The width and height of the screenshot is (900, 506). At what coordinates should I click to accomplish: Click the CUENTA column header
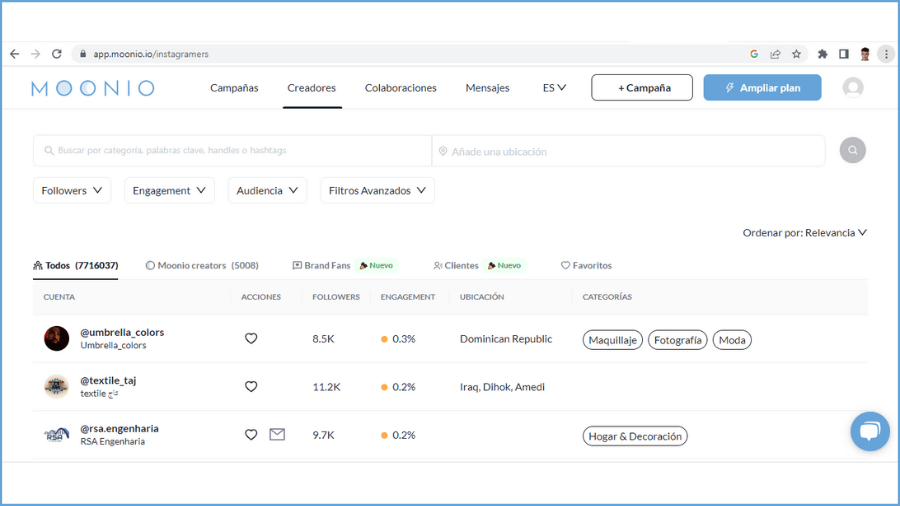59,297
